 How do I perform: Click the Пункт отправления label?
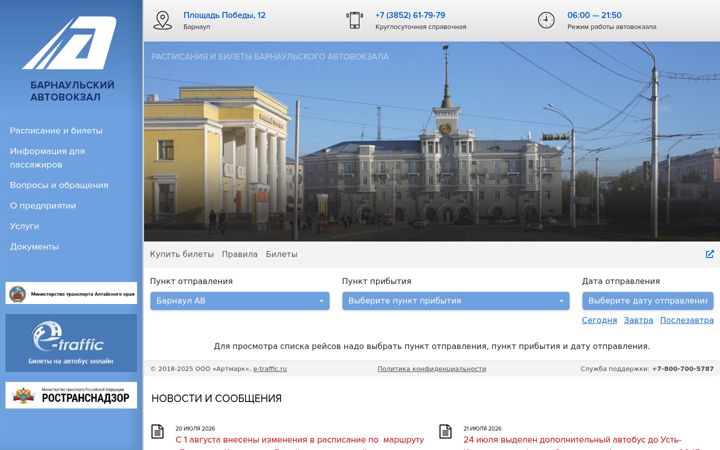(x=191, y=281)
